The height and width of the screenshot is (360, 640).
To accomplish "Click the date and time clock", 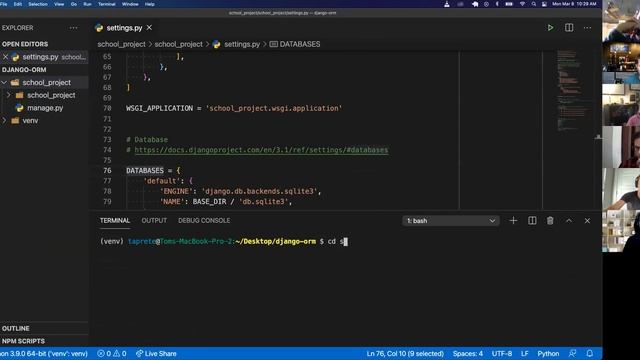I will coord(574,4).
